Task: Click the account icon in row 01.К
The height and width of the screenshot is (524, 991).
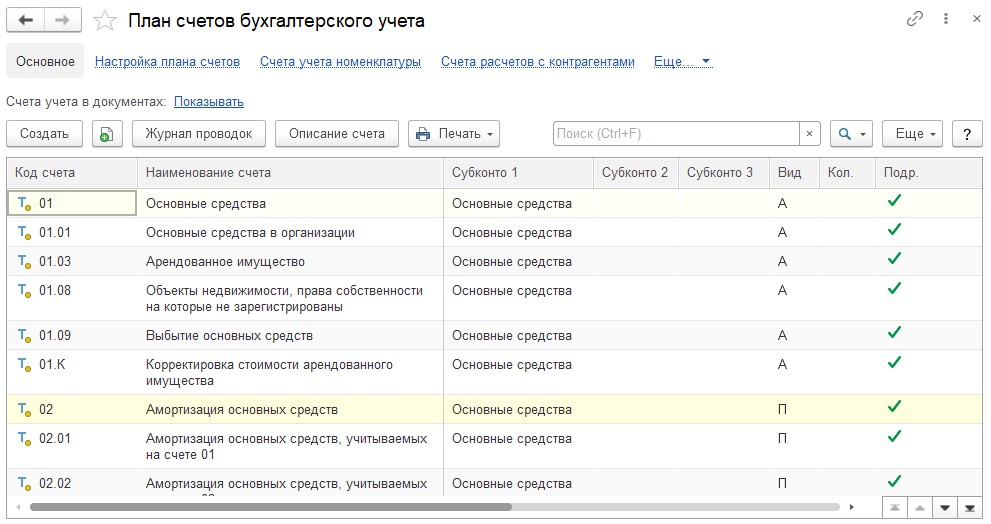Action: pyautogui.click(x=25, y=365)
